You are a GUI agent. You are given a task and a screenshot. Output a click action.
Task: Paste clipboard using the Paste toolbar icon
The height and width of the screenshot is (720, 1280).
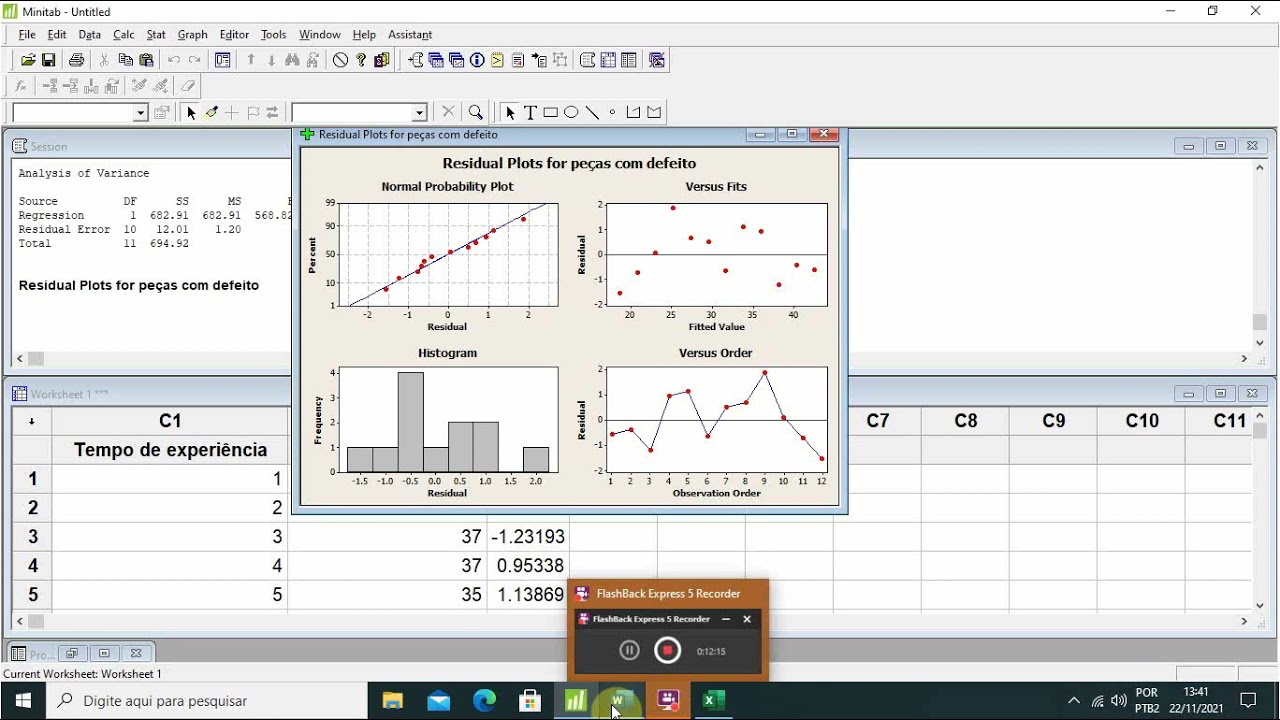(x=146, y=60)
